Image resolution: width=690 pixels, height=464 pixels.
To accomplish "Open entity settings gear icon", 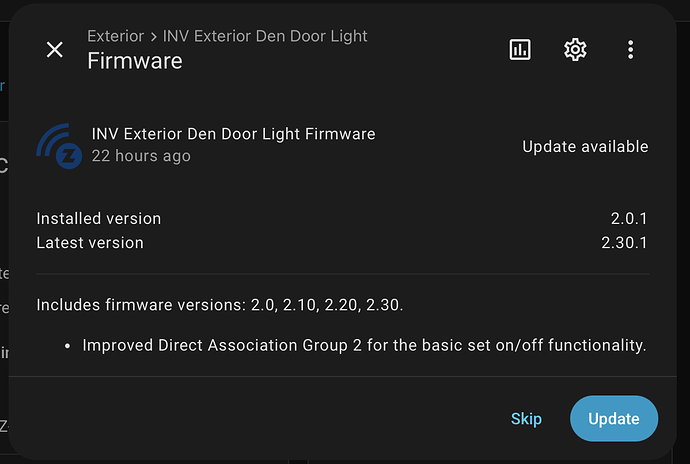I will (575, 49).
